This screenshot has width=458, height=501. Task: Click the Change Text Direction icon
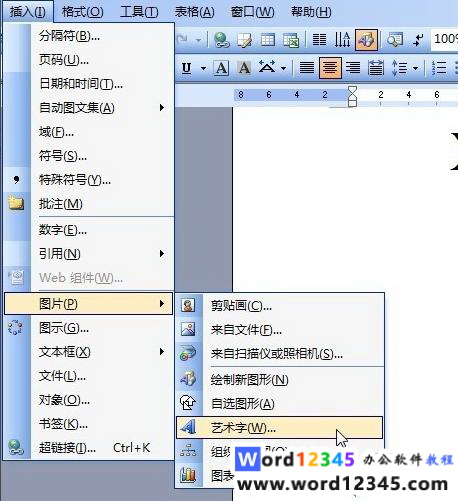pos(342,40)
